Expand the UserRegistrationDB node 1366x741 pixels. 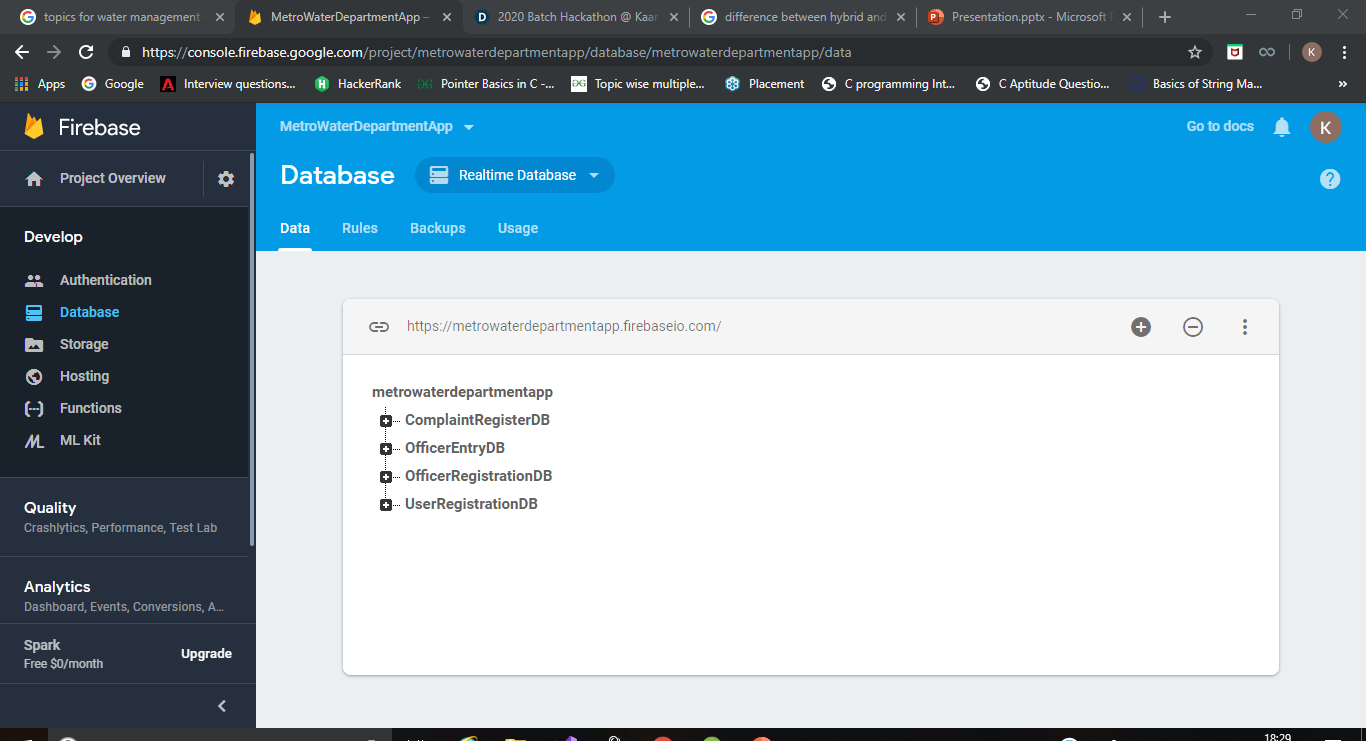coord(386,505)
